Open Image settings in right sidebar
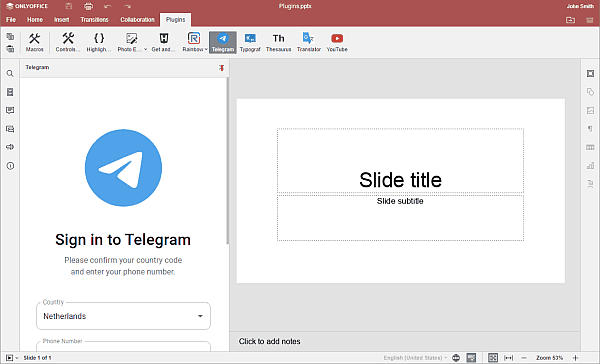Image resolution: width=600 pixels, height=364 pixels. click(590, 110)
